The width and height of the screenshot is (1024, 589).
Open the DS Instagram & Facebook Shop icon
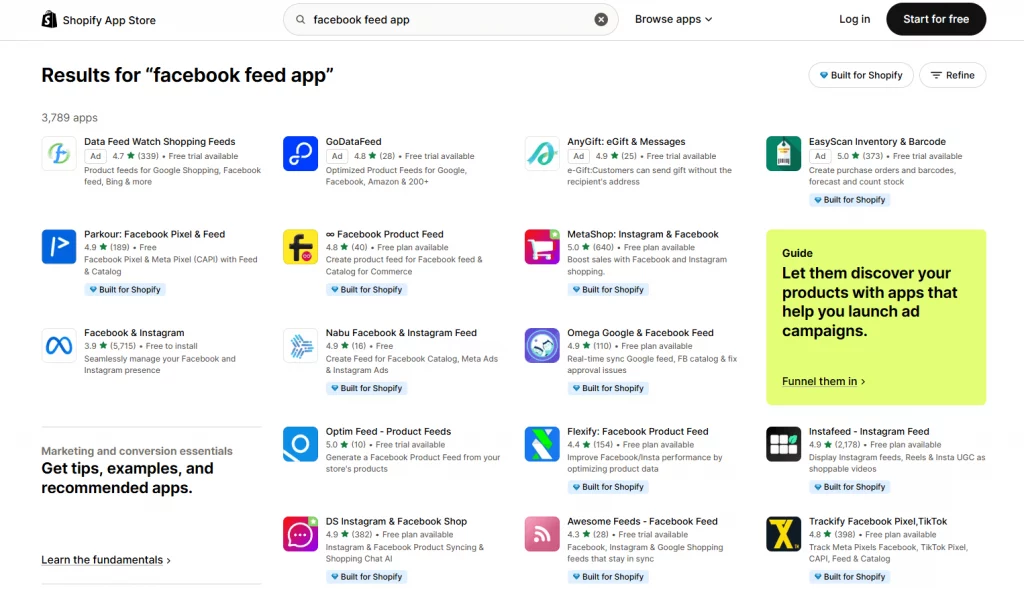(300, 534)
